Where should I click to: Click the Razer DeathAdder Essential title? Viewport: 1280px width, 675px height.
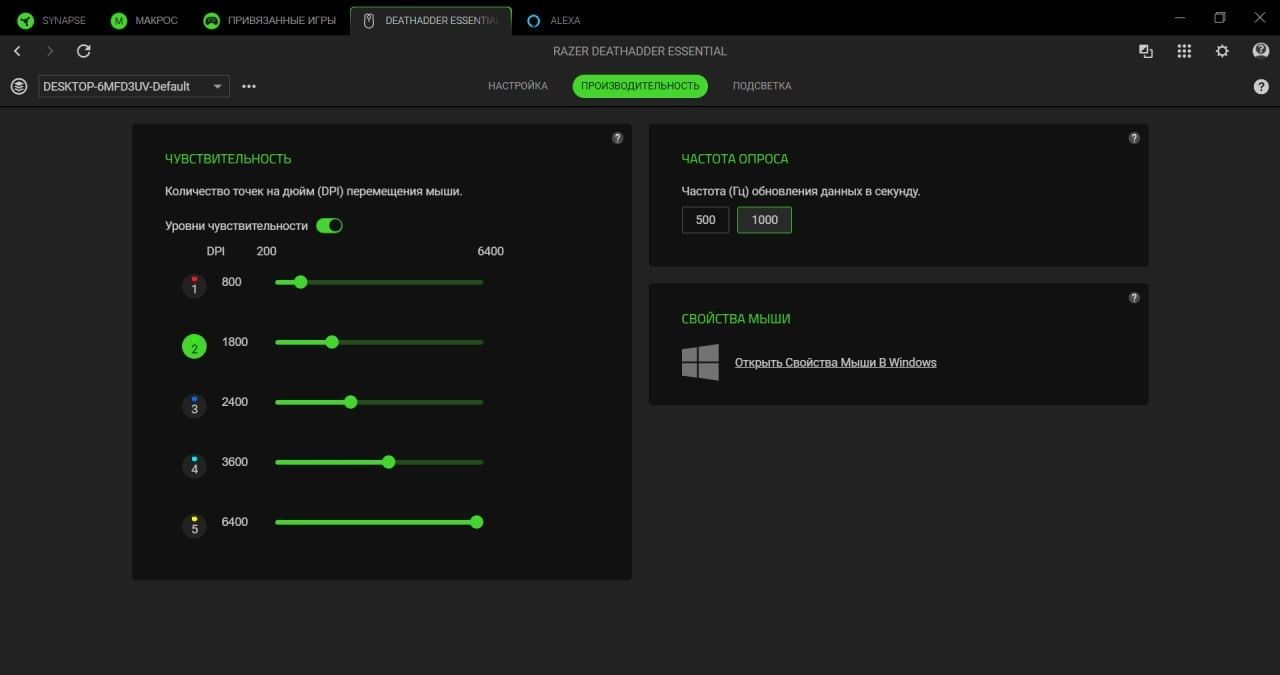(x=640, y=51)
